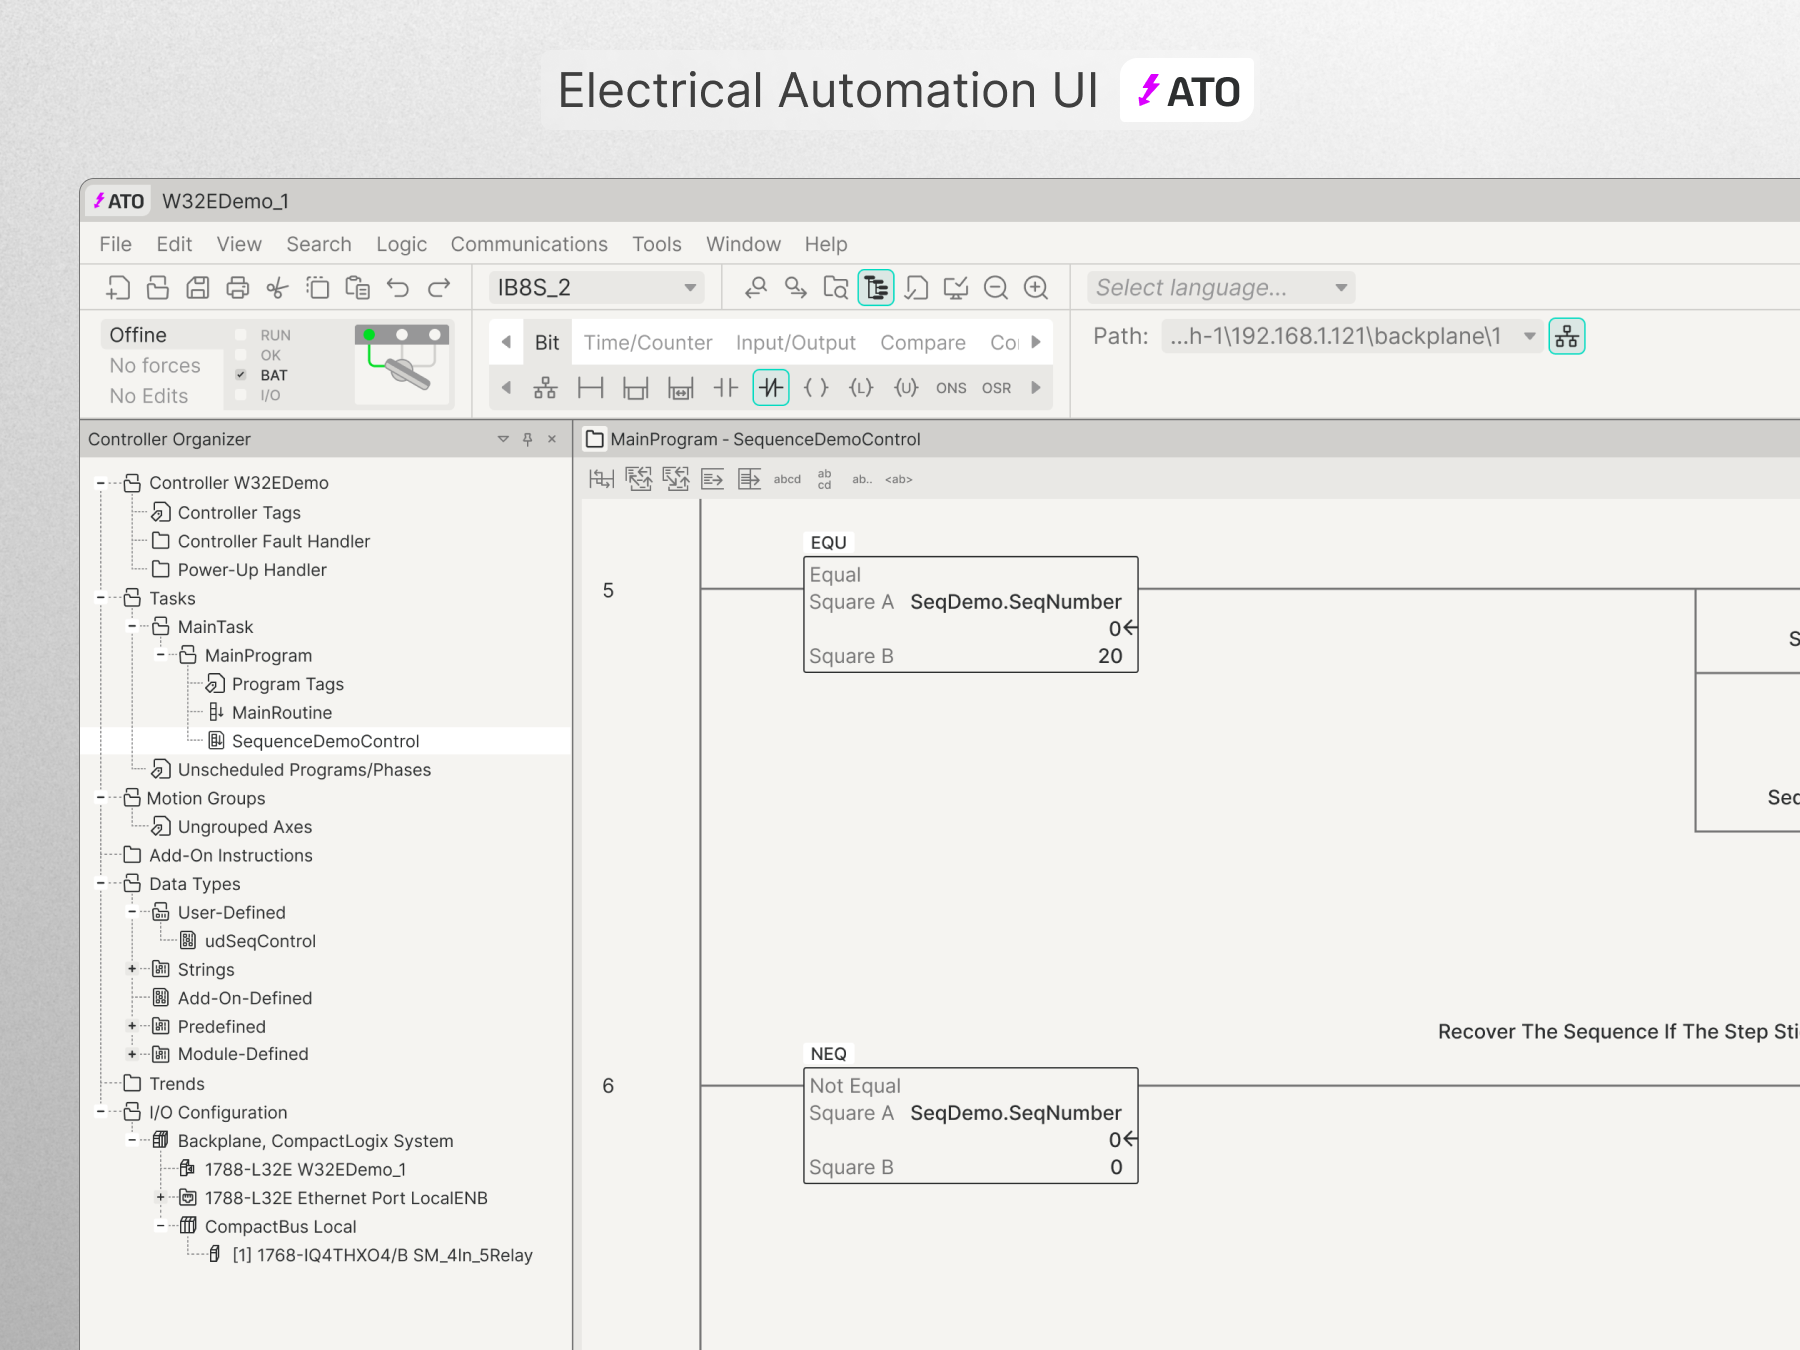Image resolution: width=1800 pixels, height=1350 pixels.
Task: Click the Paste clipboard icon
Action: click(358, 288)
